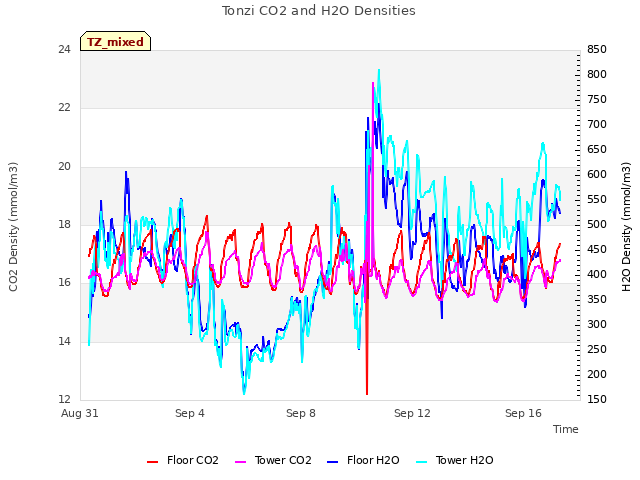Click the H2O Density (mmol/m3) axis label

point(626,227)
